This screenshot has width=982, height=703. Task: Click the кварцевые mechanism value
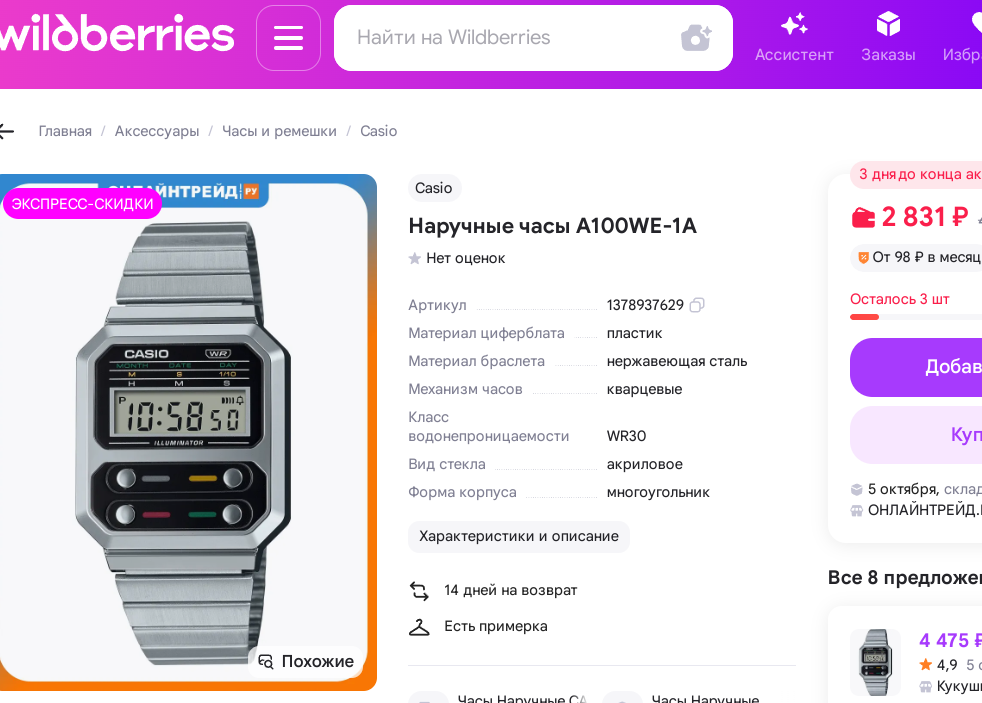coord(644,389)
